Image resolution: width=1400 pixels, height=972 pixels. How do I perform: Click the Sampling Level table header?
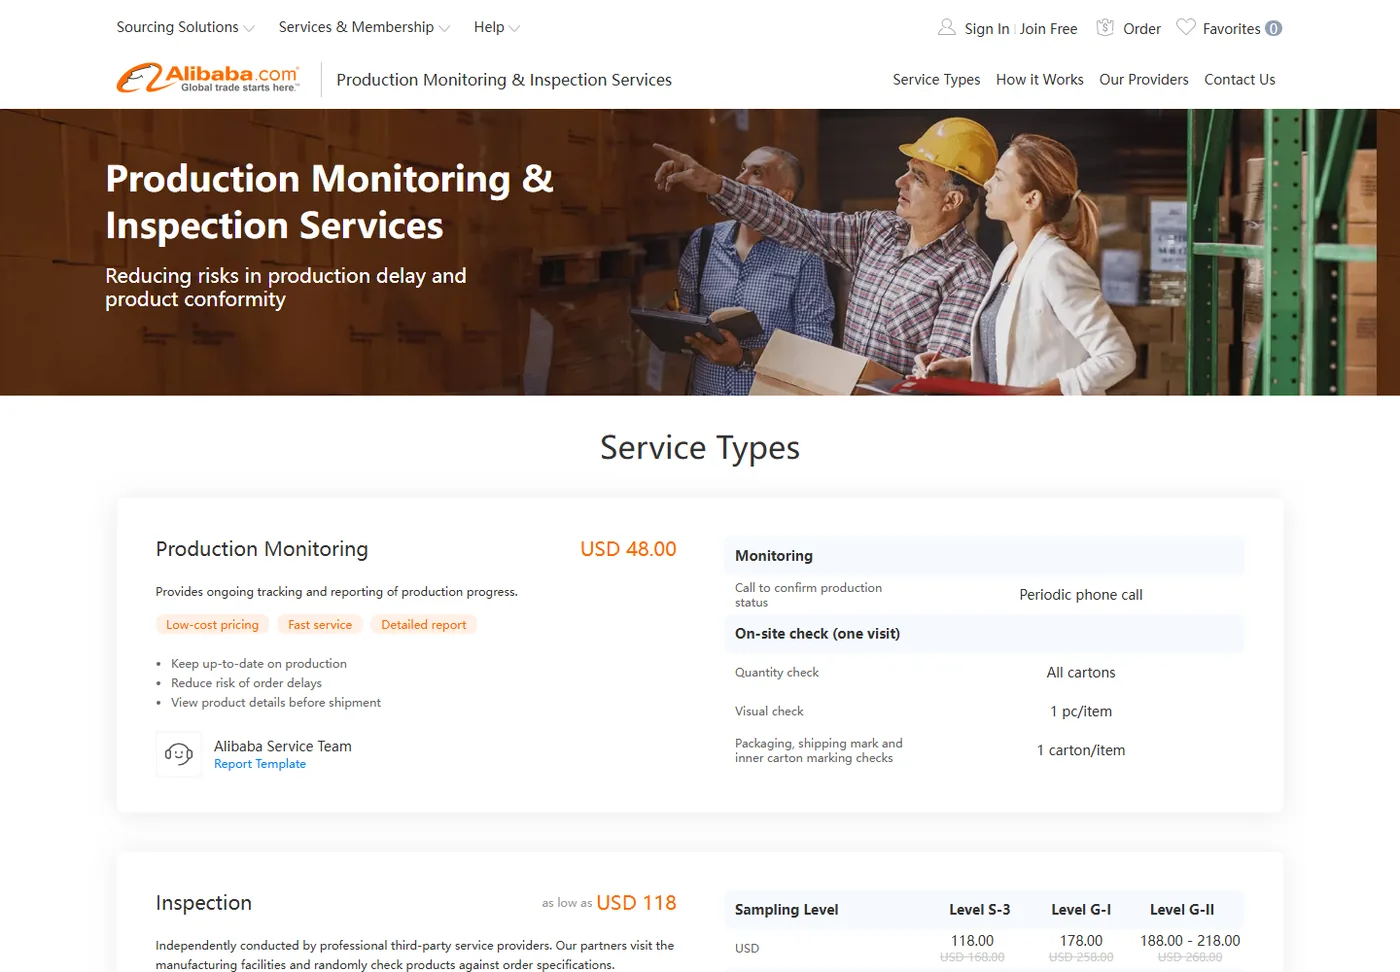tap(786, 910)
